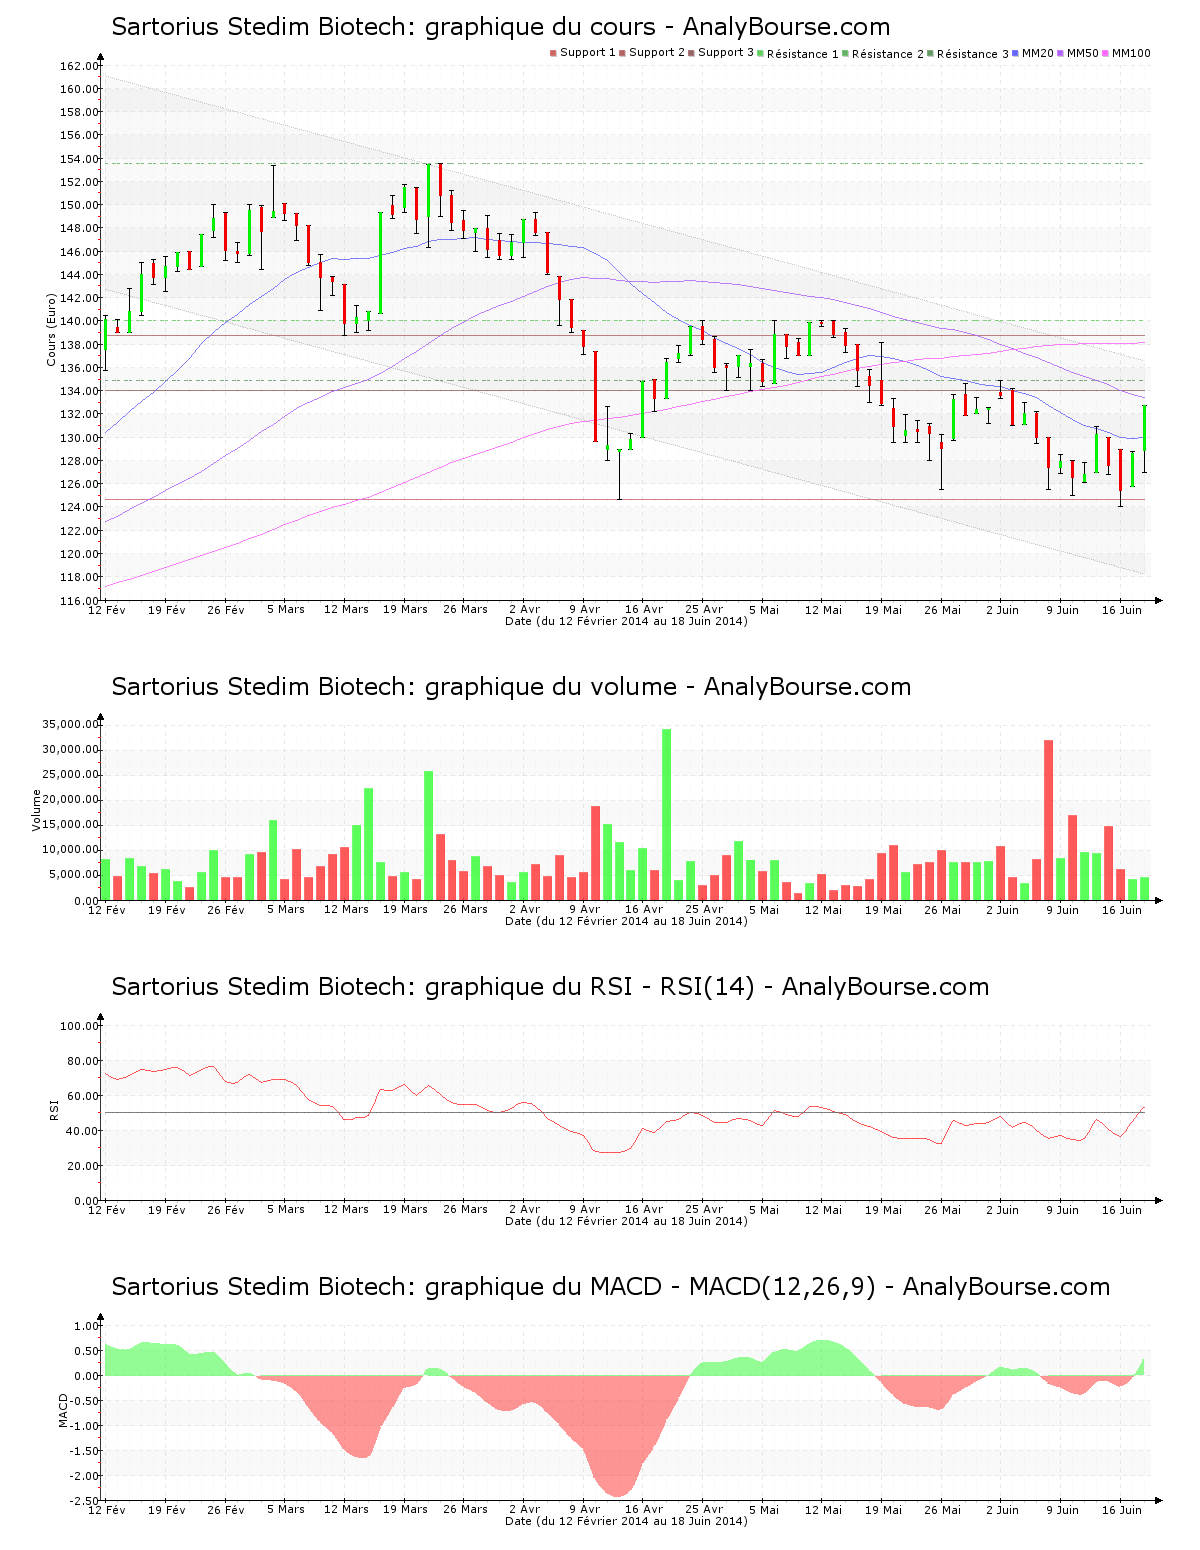This screenshot has height=1550, width=1200.
Task: Click the 'Volume' y-axis label
Action: [x=37, y=810]
